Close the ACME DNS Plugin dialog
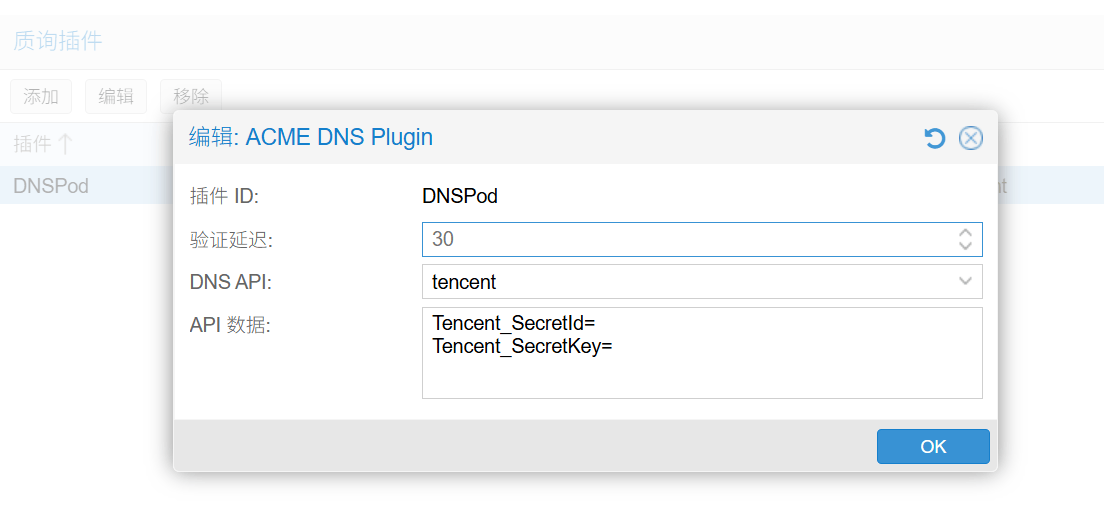Screen dimensions: 1104x525 pos(970,138)
